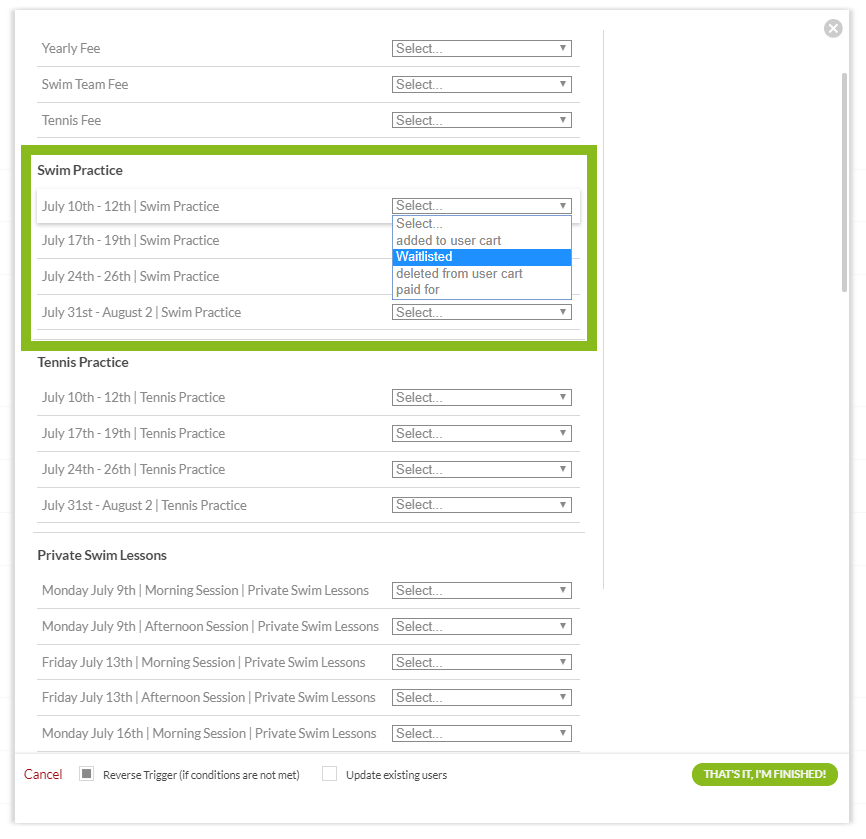Collapse the July 10th Swim Practice dropdown arrow
The height and width of the screenshot is (839, 866).
coord(563,206)
